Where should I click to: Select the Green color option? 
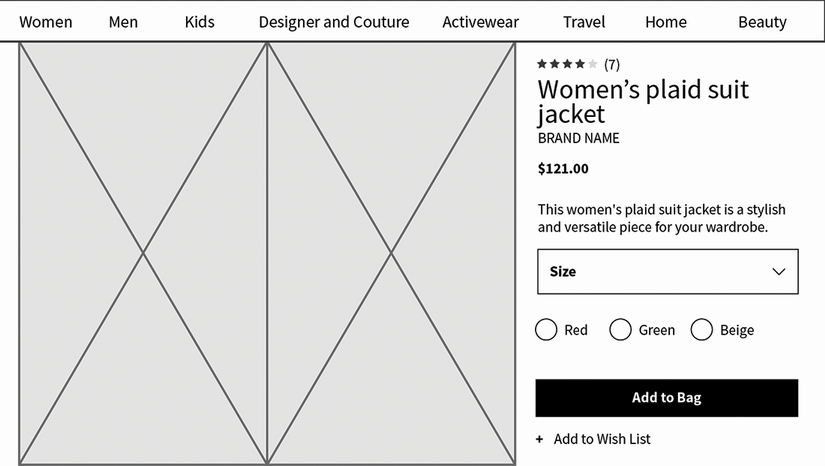[x=620, y=330]
